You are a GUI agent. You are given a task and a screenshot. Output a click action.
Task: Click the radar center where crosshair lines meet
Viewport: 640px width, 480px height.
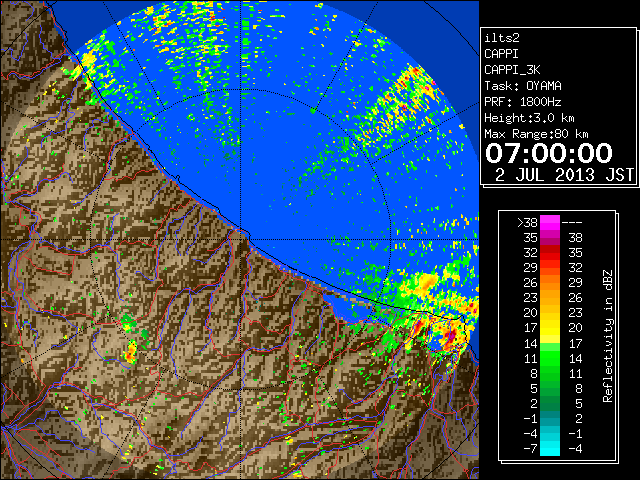tap(241, 239)
